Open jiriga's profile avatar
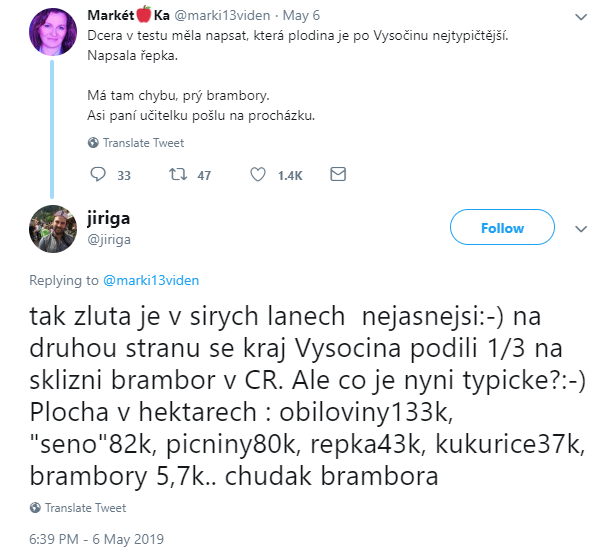Viewport: 614px width, 550px height. pyautogui.click(x=52, y=229)
